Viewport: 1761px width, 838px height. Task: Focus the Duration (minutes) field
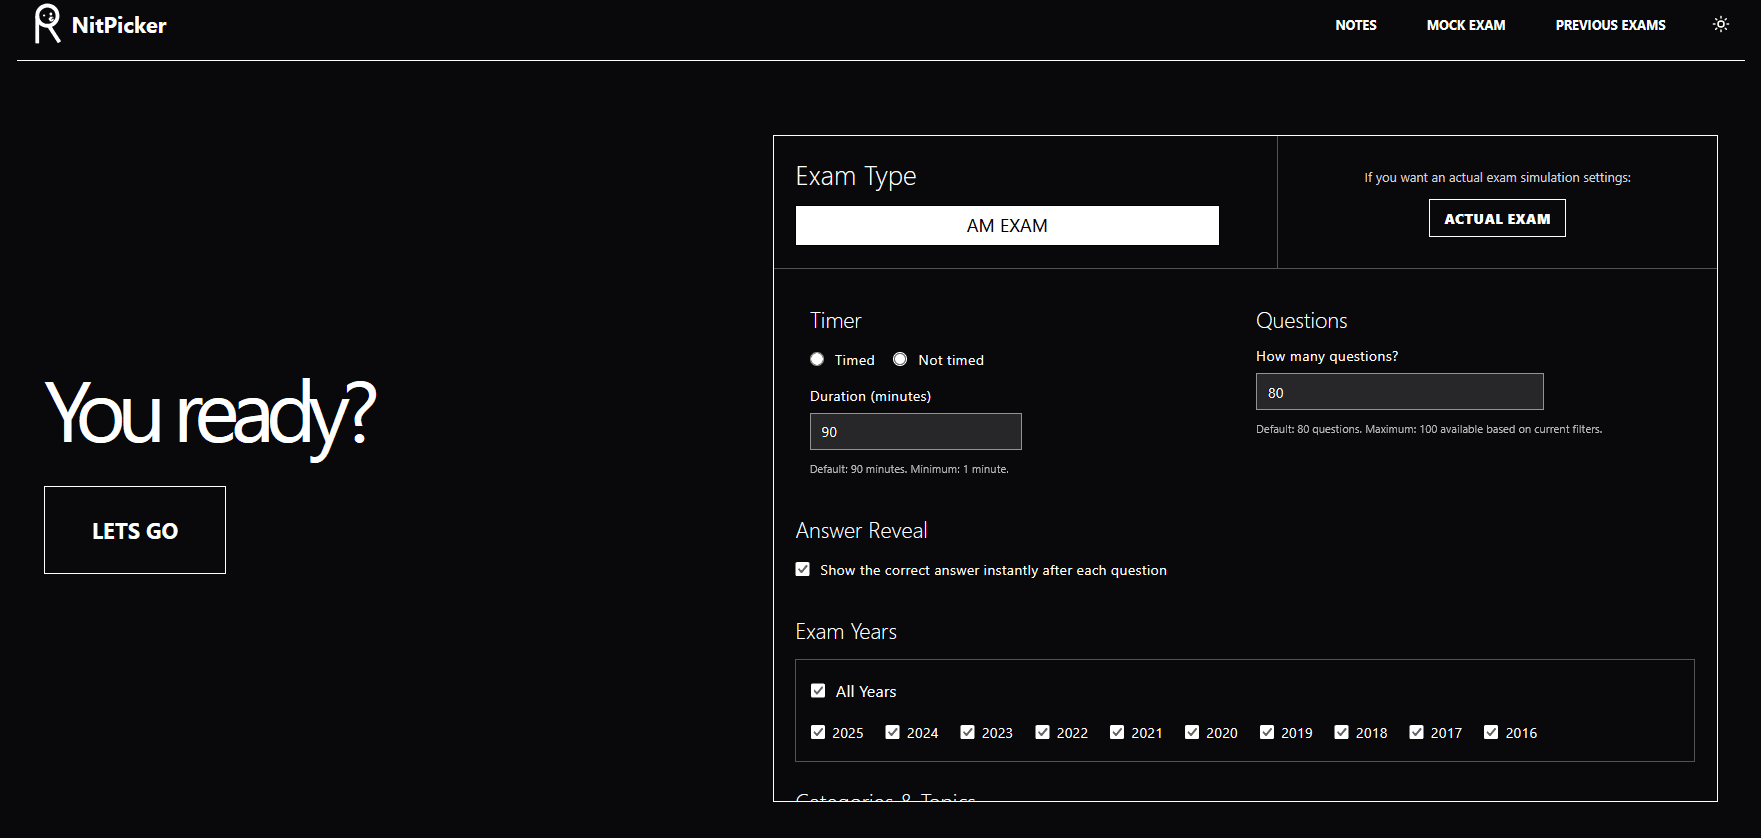[916, 432]
